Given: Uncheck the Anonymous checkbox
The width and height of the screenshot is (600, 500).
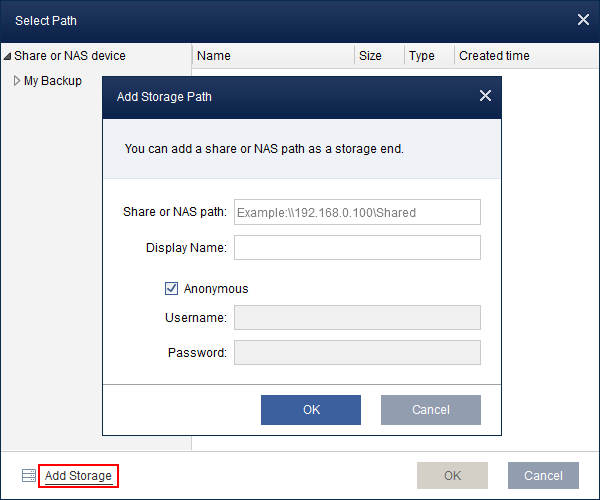Looking at the screenshot, I should pyautogui.click(x=171, y=289).
